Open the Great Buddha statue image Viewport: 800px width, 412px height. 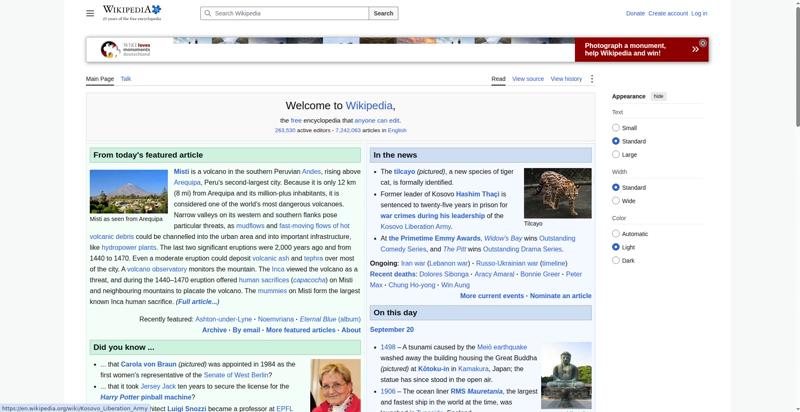coord(566,375)
